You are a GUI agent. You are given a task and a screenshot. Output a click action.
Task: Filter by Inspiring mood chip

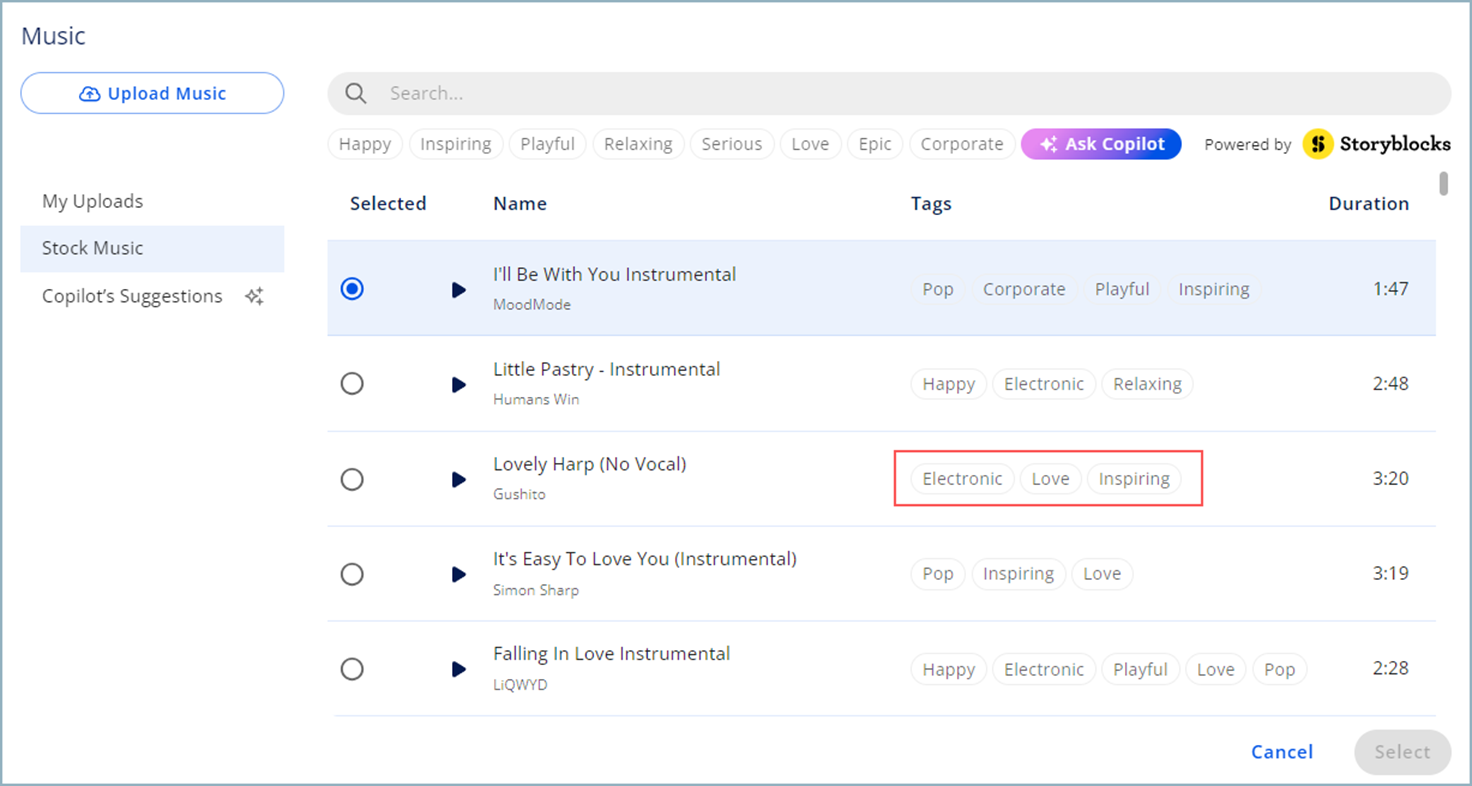click(x=456, y=144)
